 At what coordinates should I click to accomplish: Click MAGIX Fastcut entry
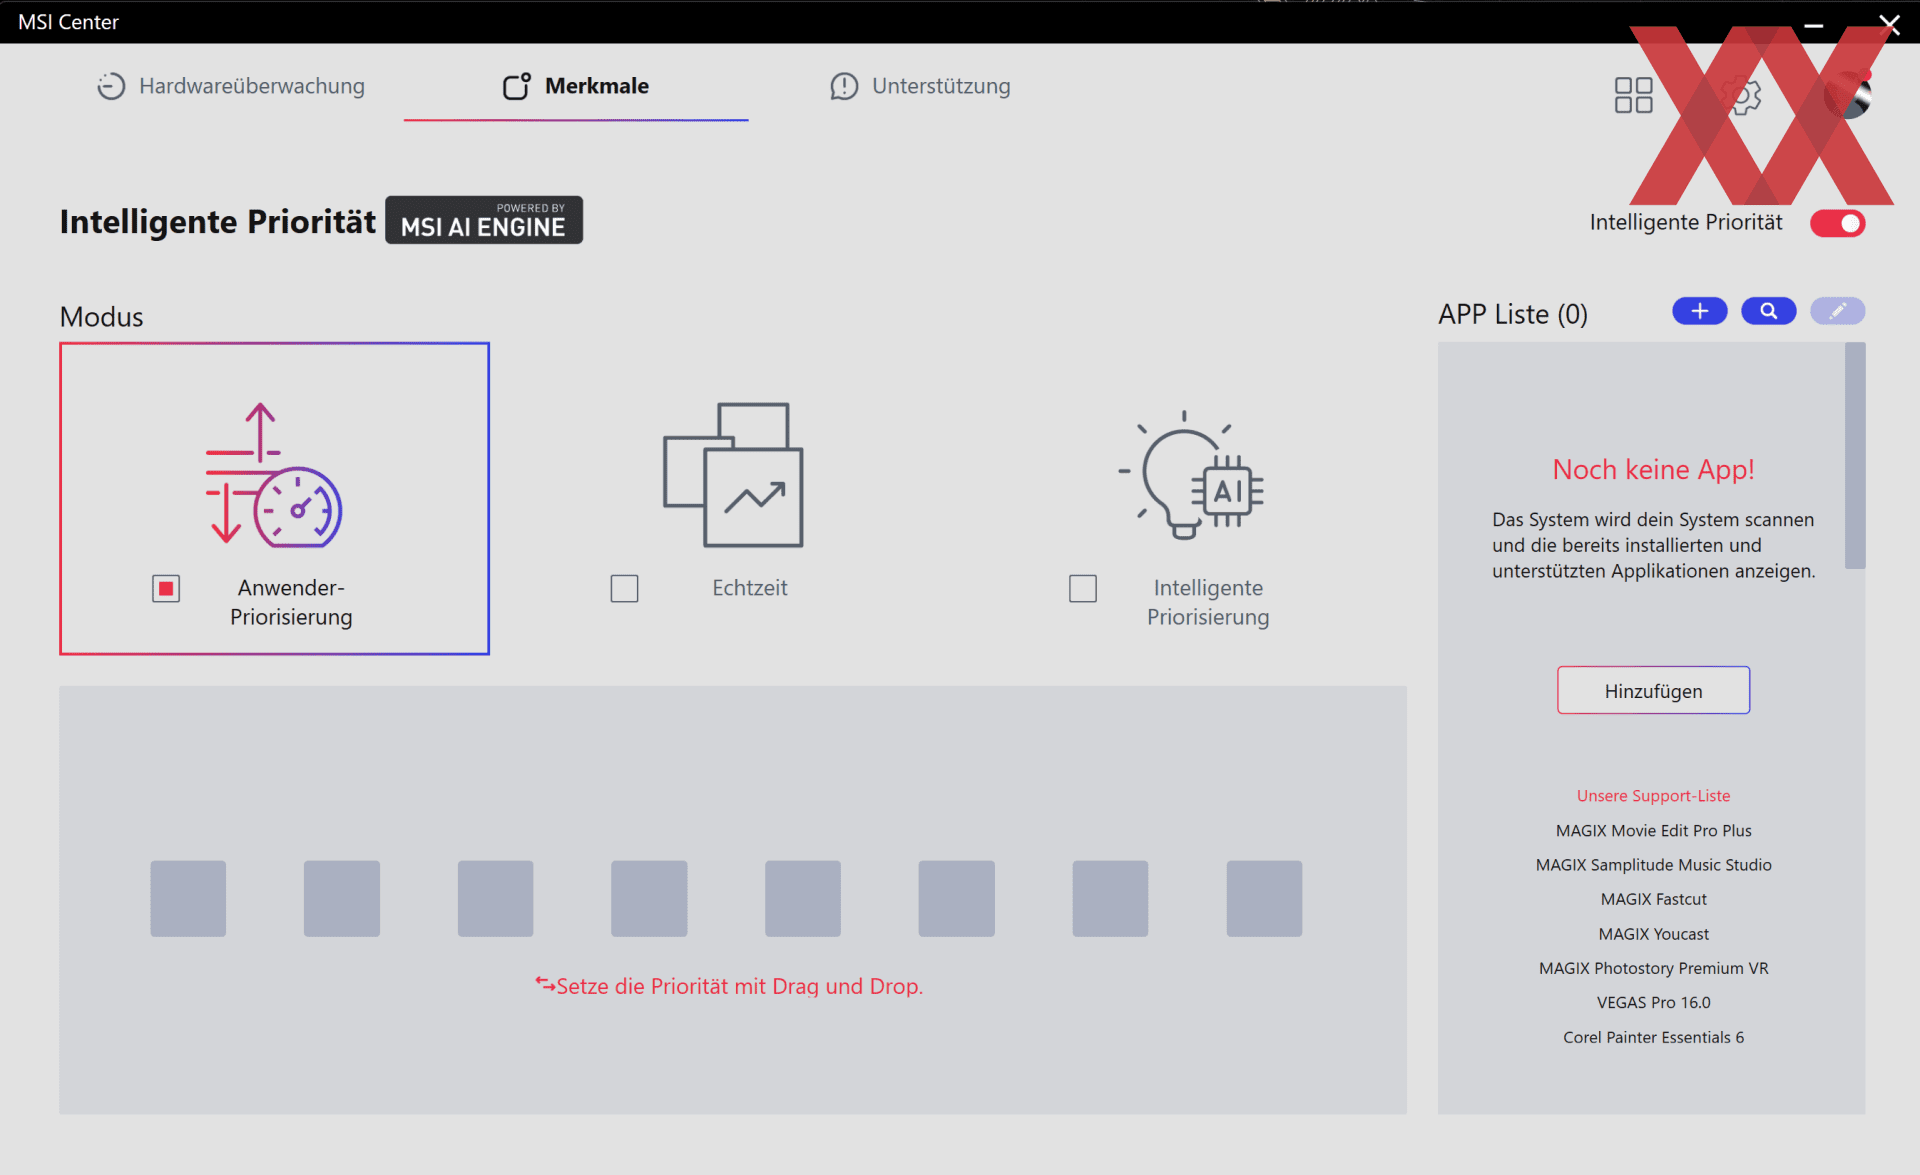(1653, 899)
